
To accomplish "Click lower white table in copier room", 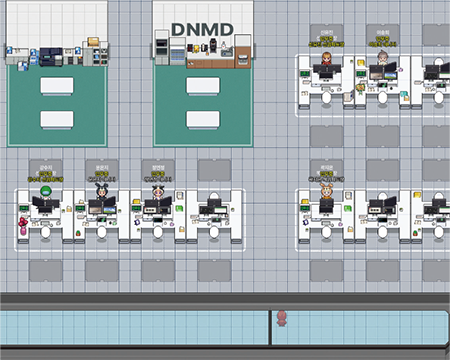I will coord(57,120).
